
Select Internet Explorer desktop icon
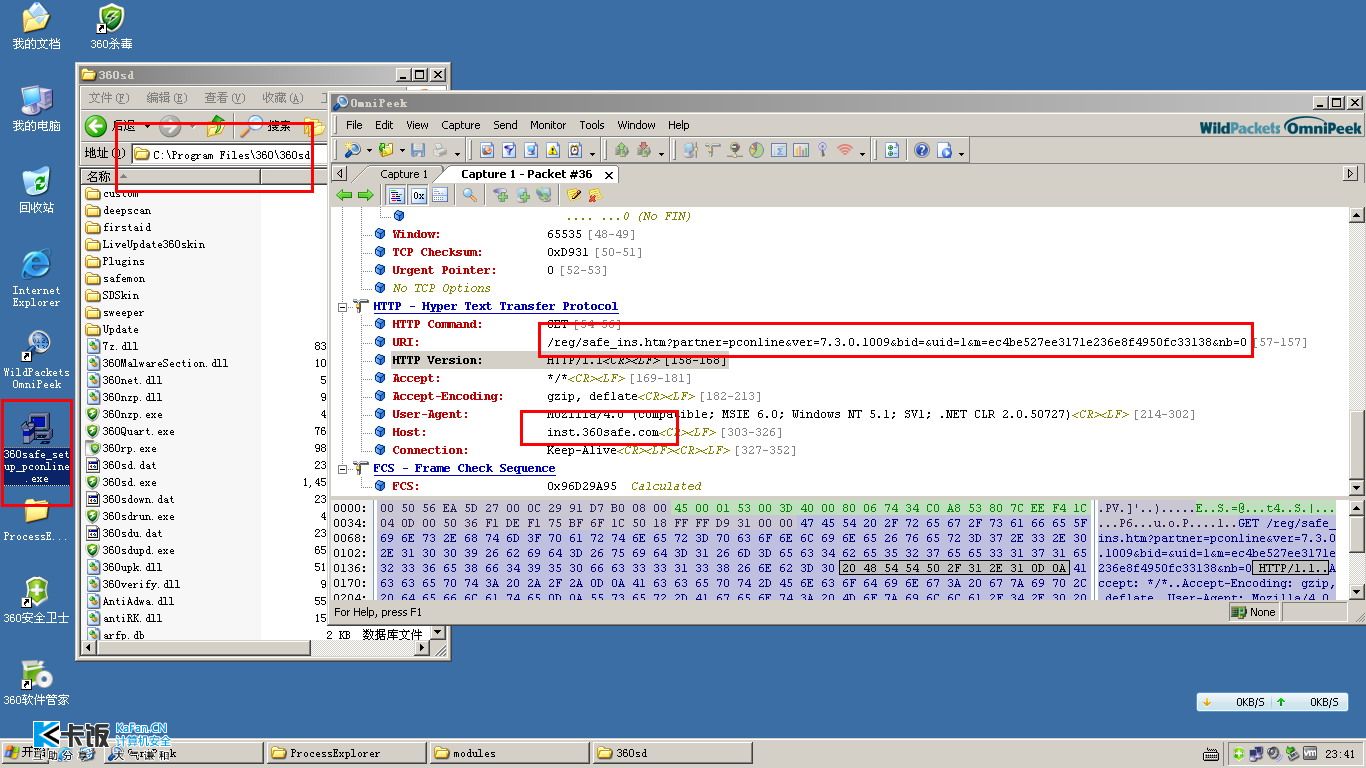(36, 278)
